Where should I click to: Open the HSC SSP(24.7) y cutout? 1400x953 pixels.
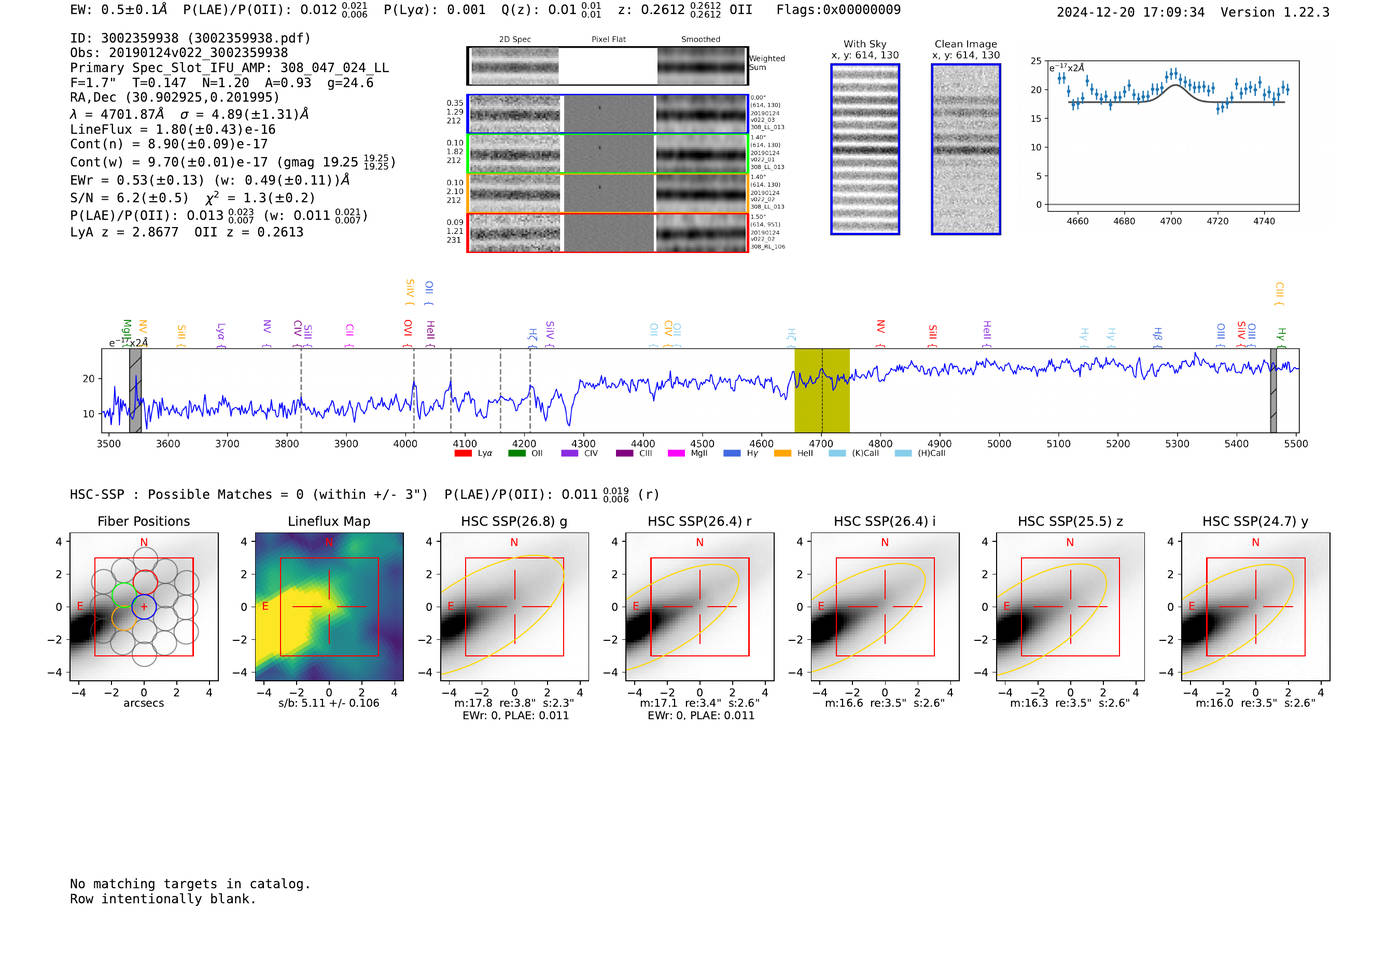[x=1256, y=606]
